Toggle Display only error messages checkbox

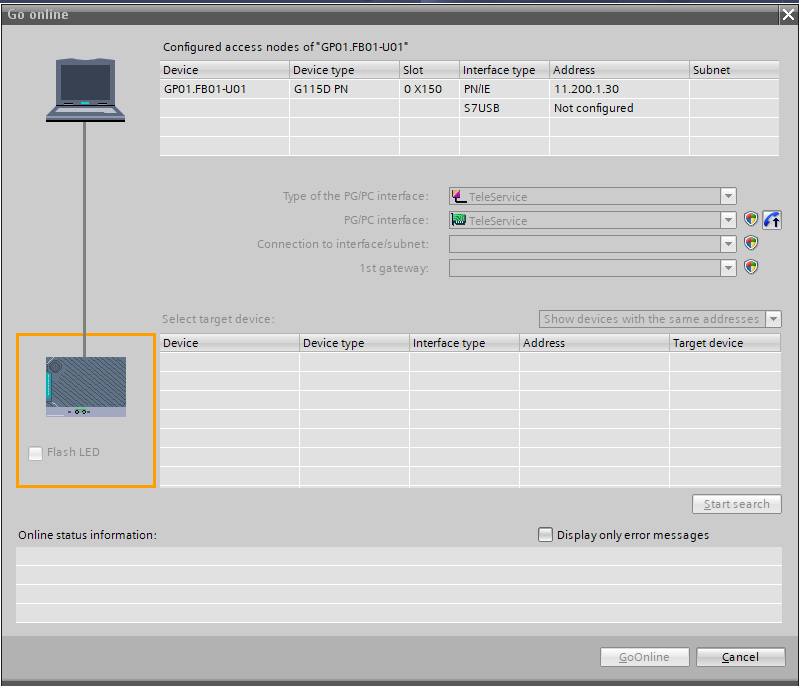(x=545, y=535)
